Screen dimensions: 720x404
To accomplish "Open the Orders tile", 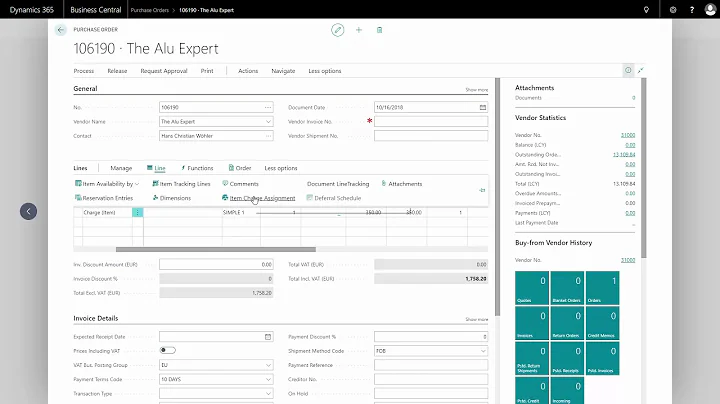I will click(602, 288).
